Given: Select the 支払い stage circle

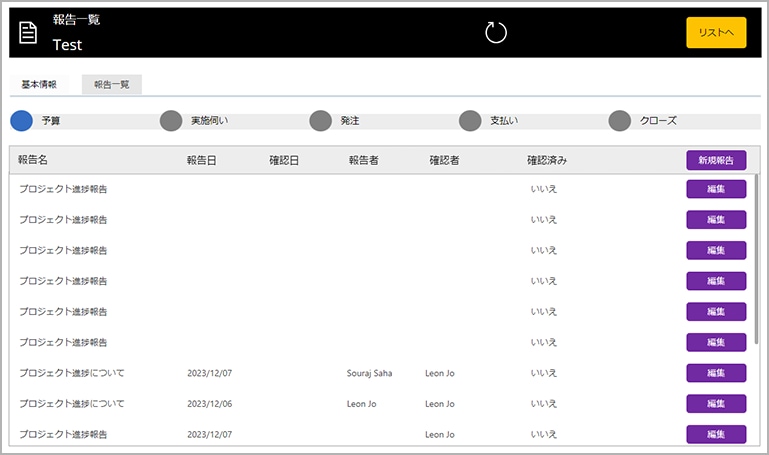Looking at the screenshot, I should pyautogui.click(x=470, y=121).
